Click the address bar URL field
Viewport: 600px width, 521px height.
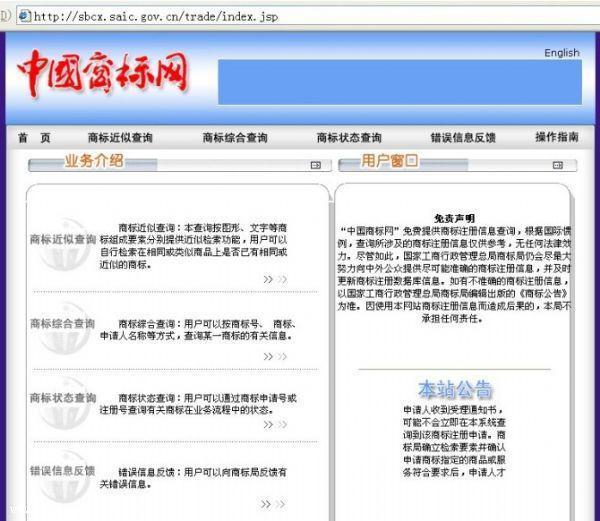[308, 16]
